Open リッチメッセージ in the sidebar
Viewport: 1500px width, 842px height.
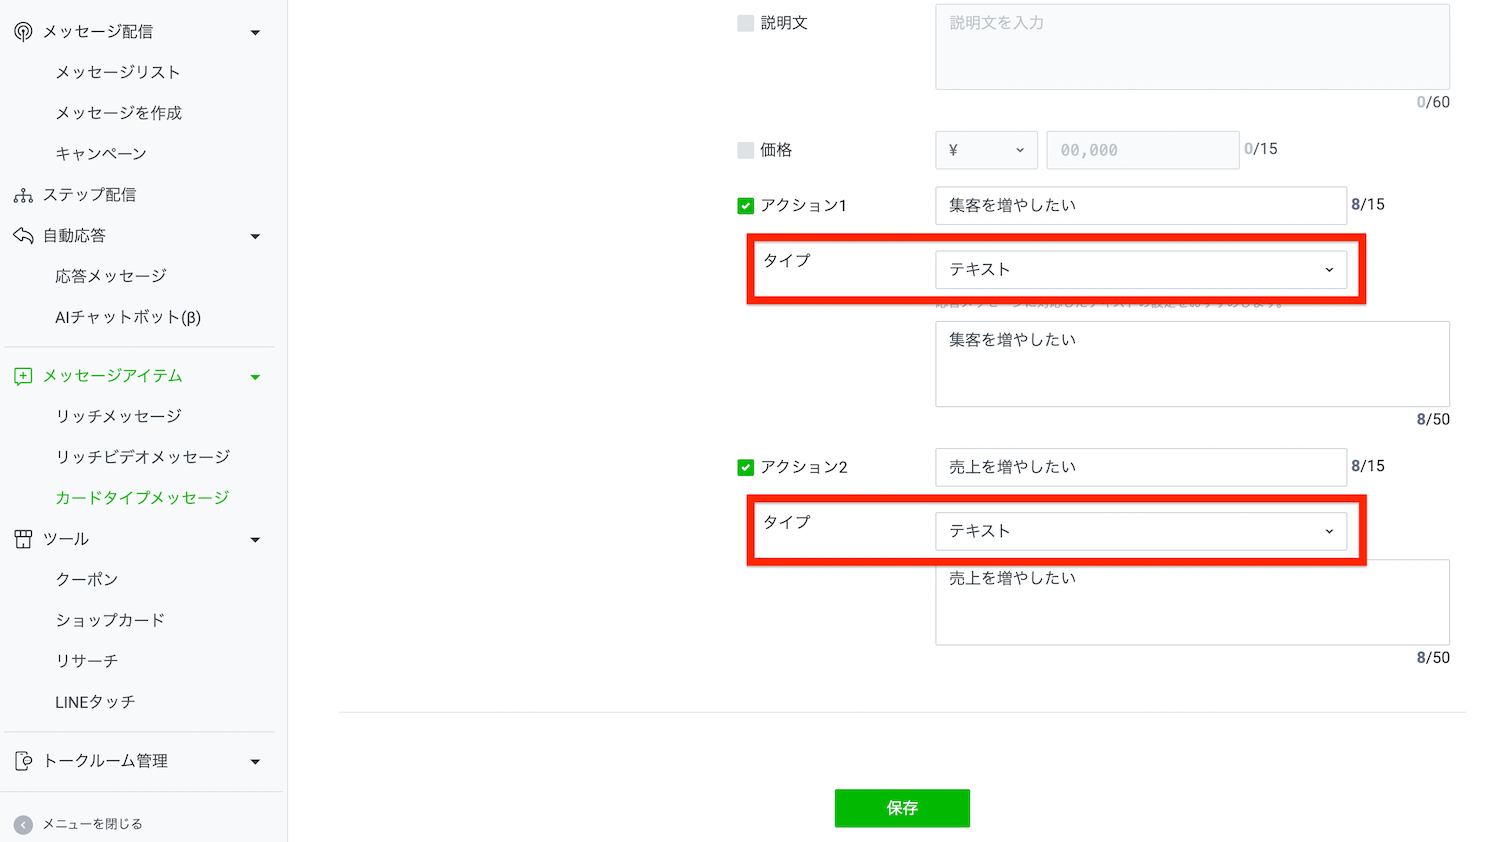118,416
